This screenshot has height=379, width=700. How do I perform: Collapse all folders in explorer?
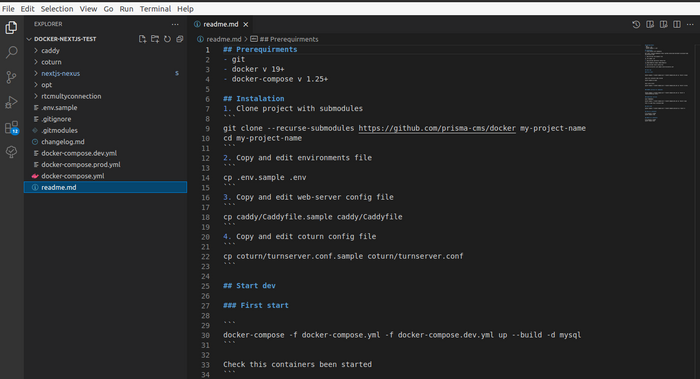[x=179, y=39]
